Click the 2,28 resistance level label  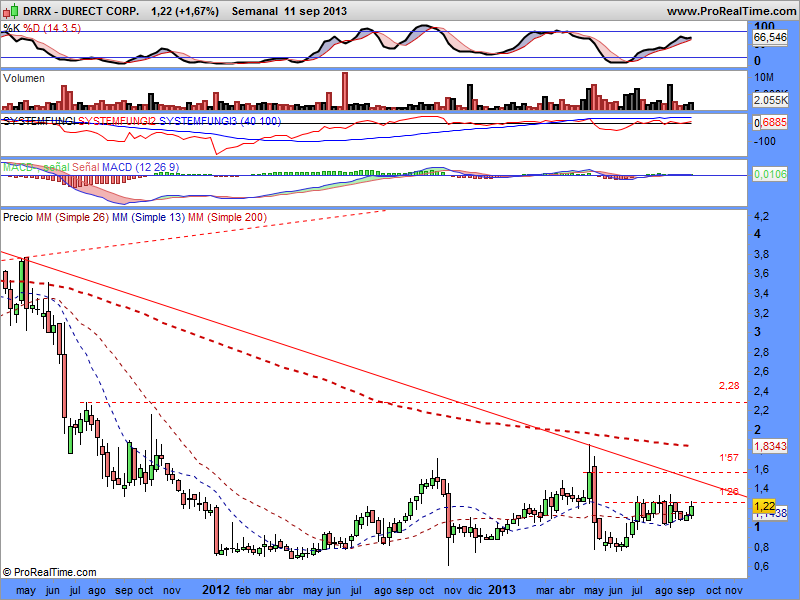(729, 386)
